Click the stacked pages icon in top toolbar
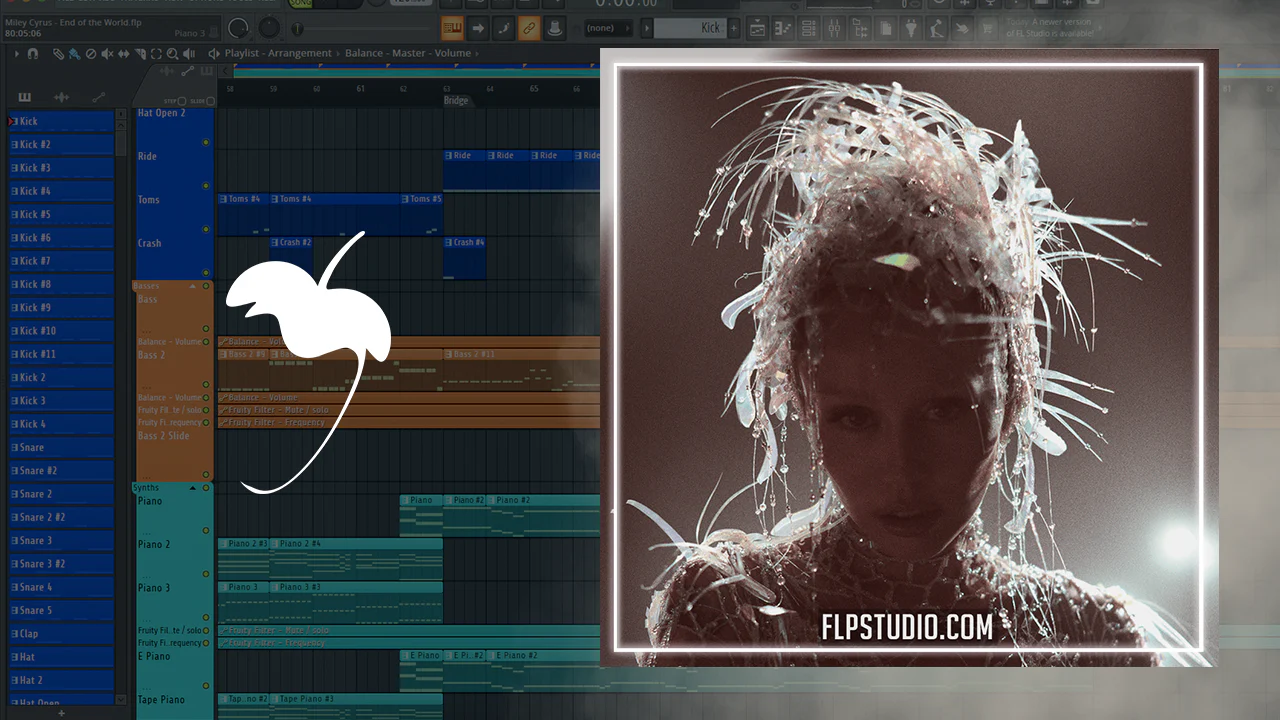This screenshot has width=1280, height=720. pos(886,28)
